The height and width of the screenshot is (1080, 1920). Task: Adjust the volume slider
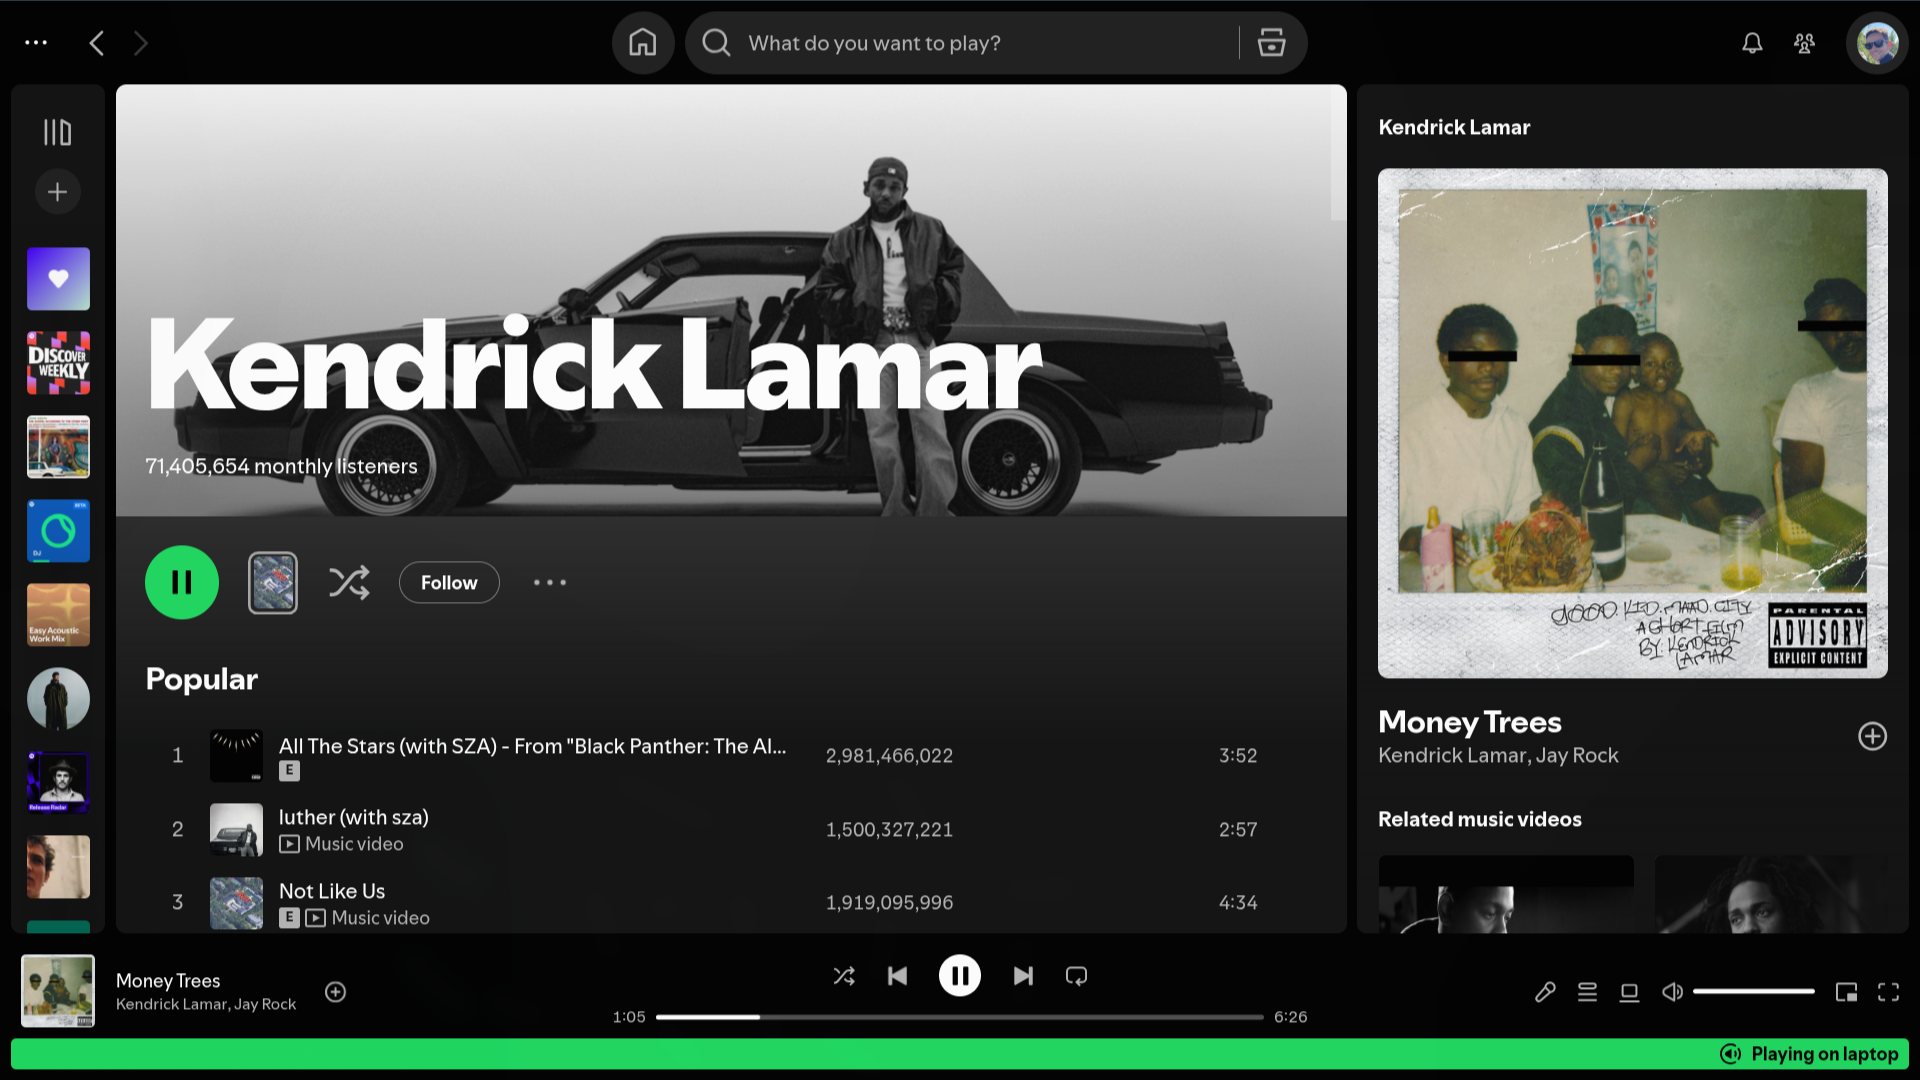[1754, 992]
